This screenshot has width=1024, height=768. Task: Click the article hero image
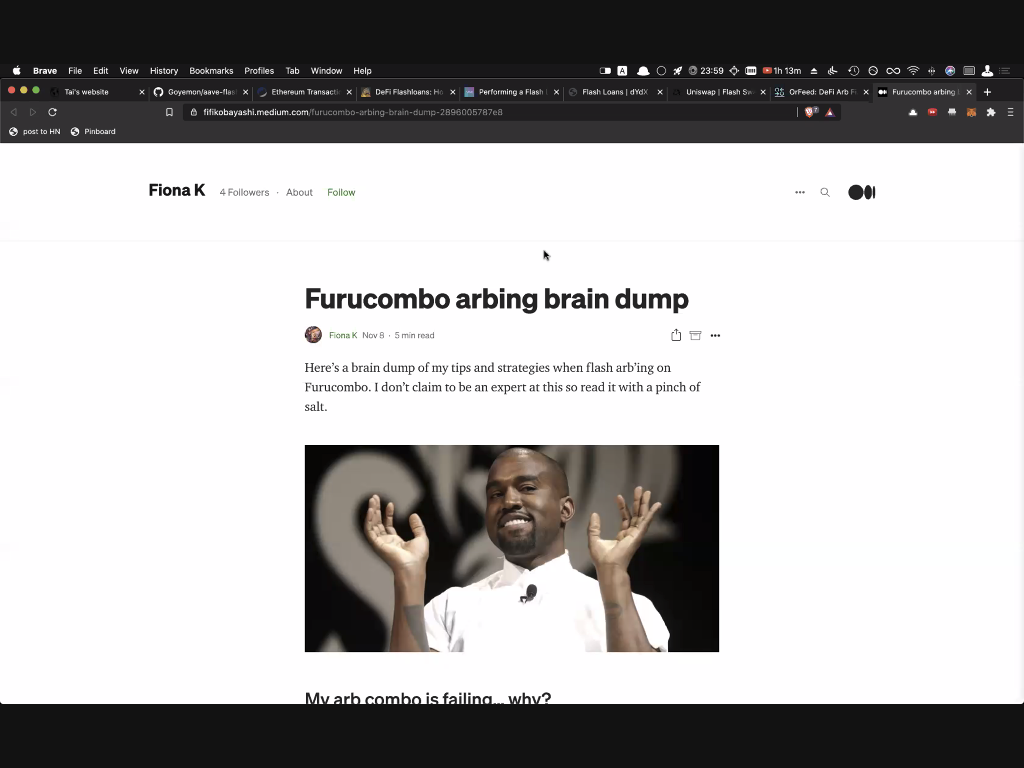[x=511, y=549]
